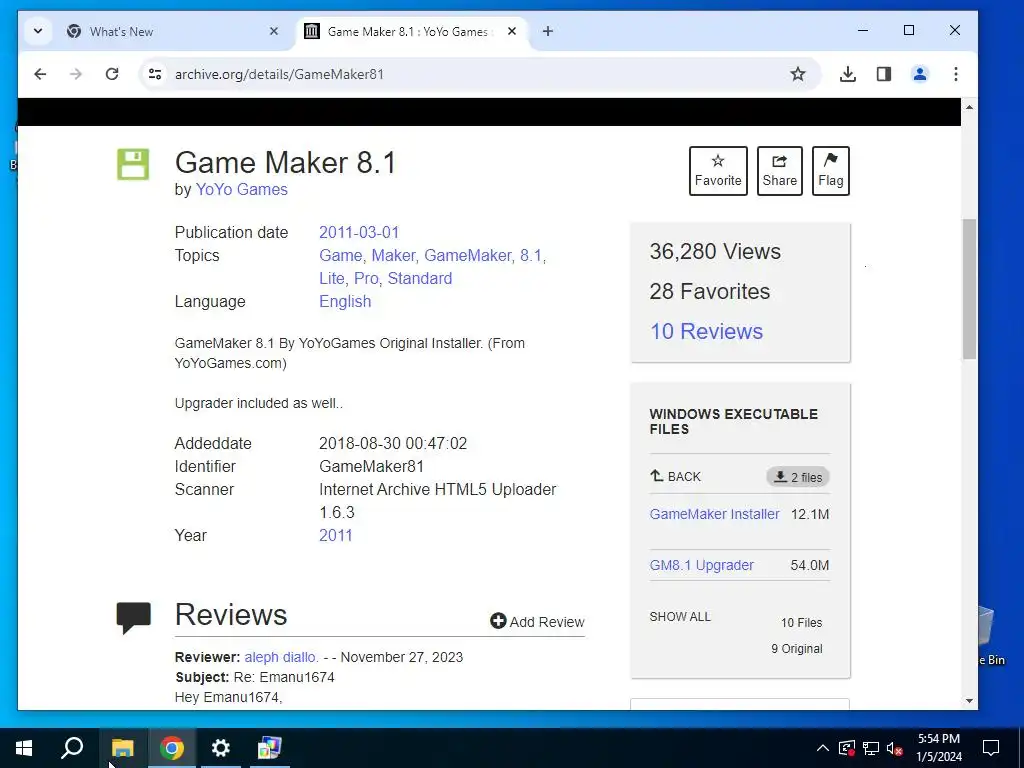Download the GM8.1 Upgrader file

click(701, 565)
